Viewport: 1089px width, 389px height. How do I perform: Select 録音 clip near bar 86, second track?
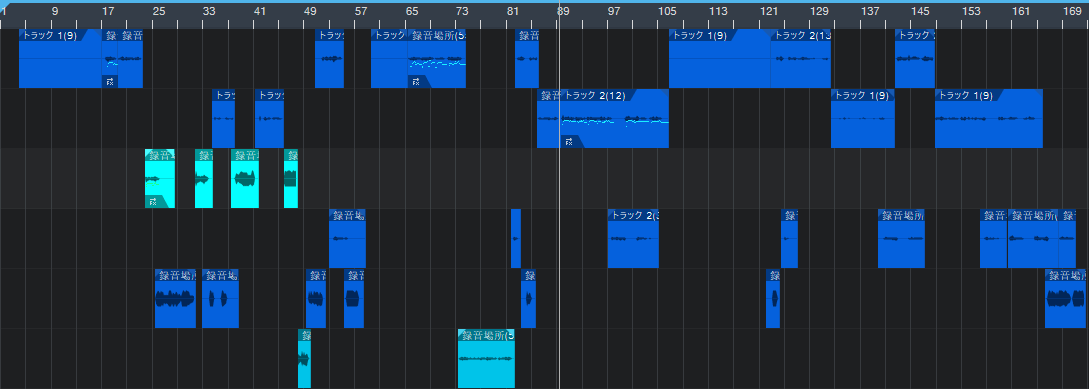coord(548,118)
